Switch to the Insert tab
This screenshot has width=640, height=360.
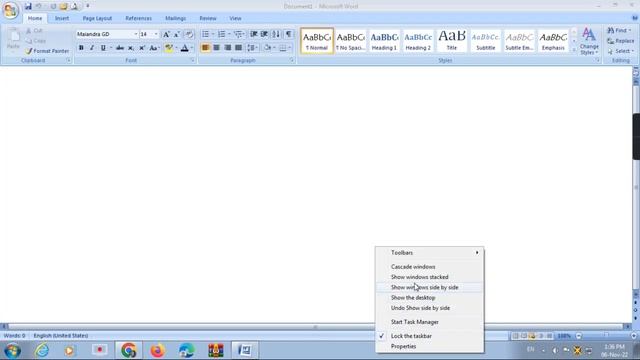pos(62,18)
